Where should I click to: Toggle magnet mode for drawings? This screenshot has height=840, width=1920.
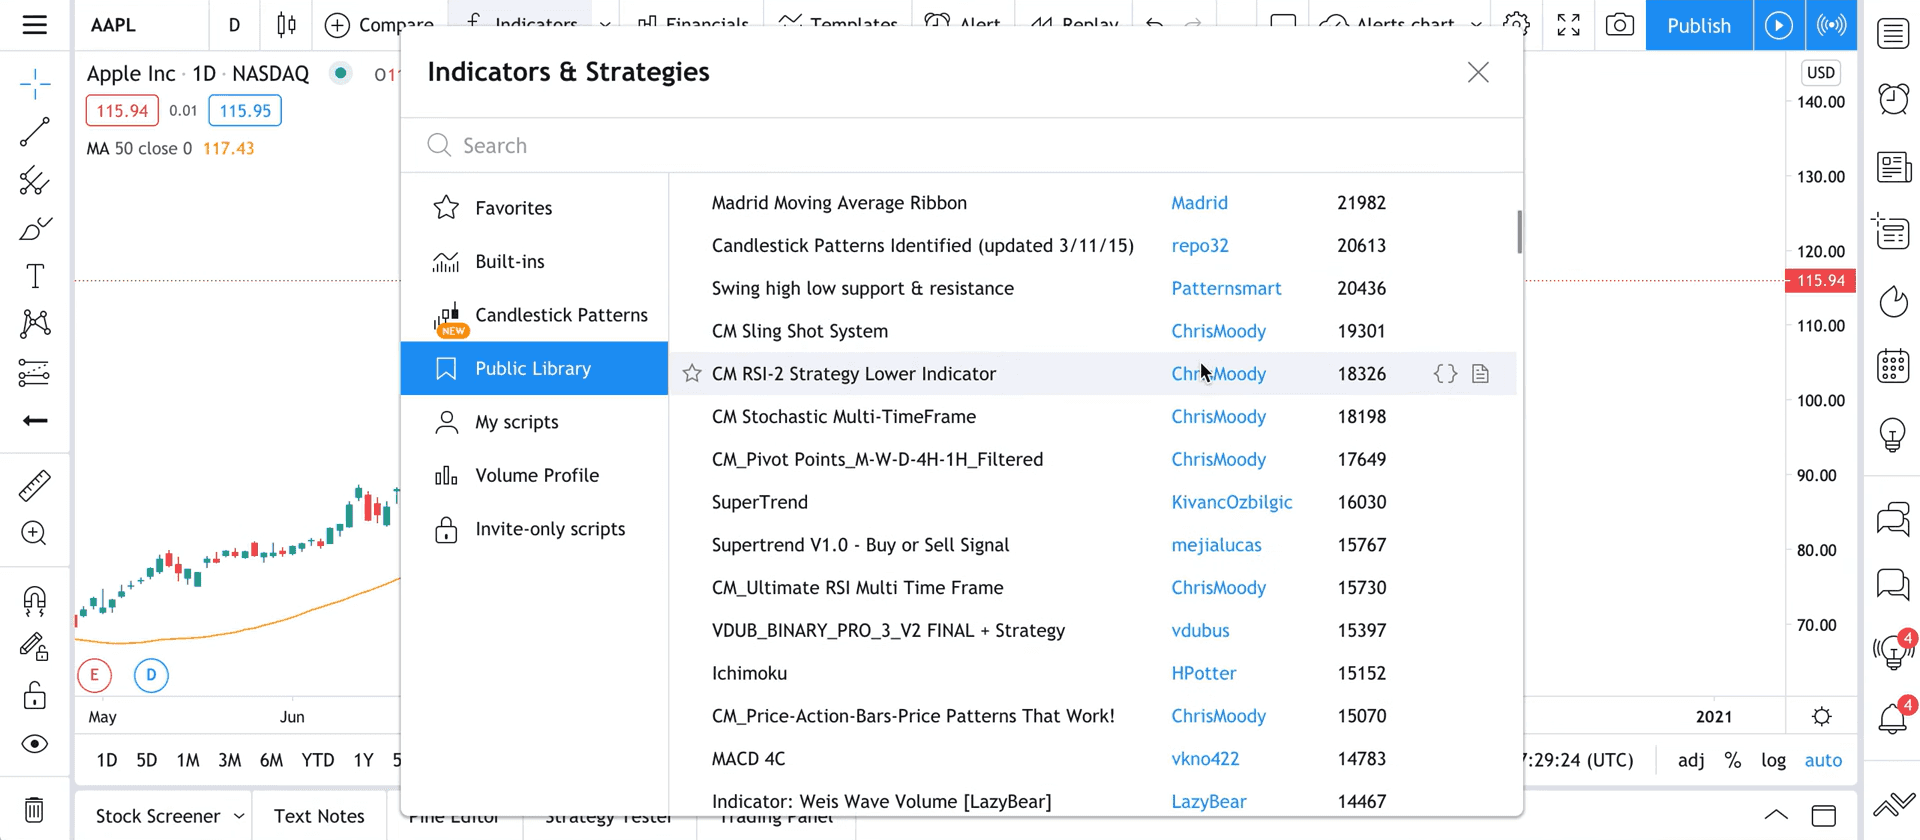tap(35, 601)
